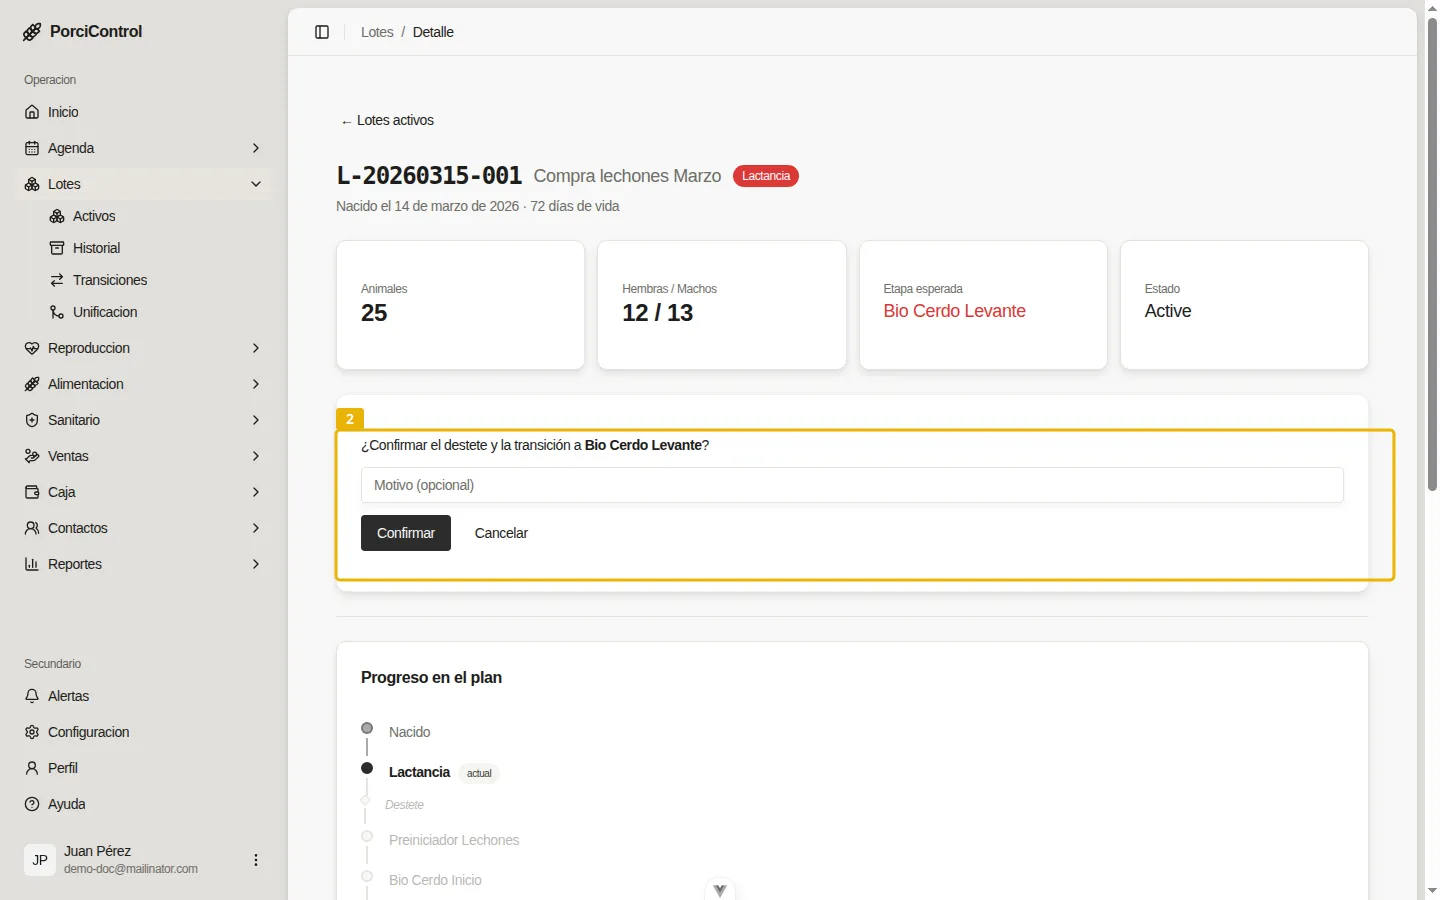The height and width of the screenshot is (900, 1440).
Task: Click the Nacido step in plan progress
Action: [x=410, y=732]
